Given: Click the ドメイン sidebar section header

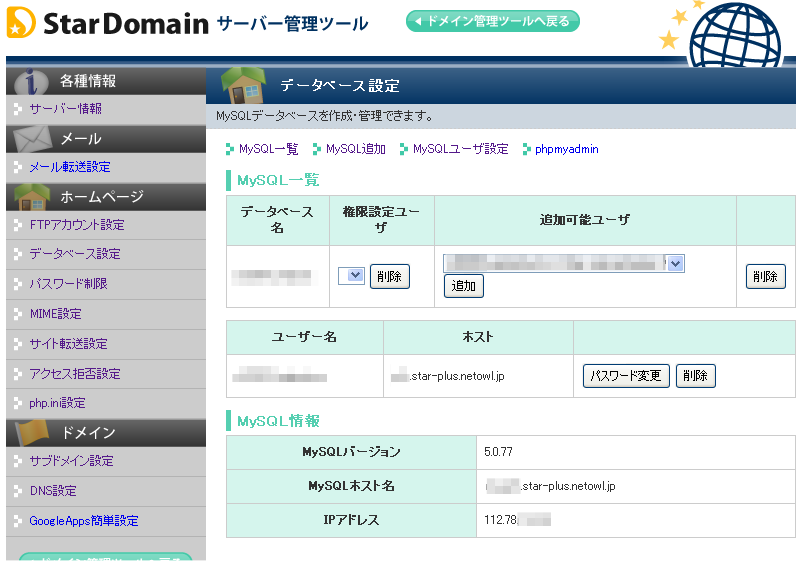Looking at the screenshot, I should click(x=106, y=433).
